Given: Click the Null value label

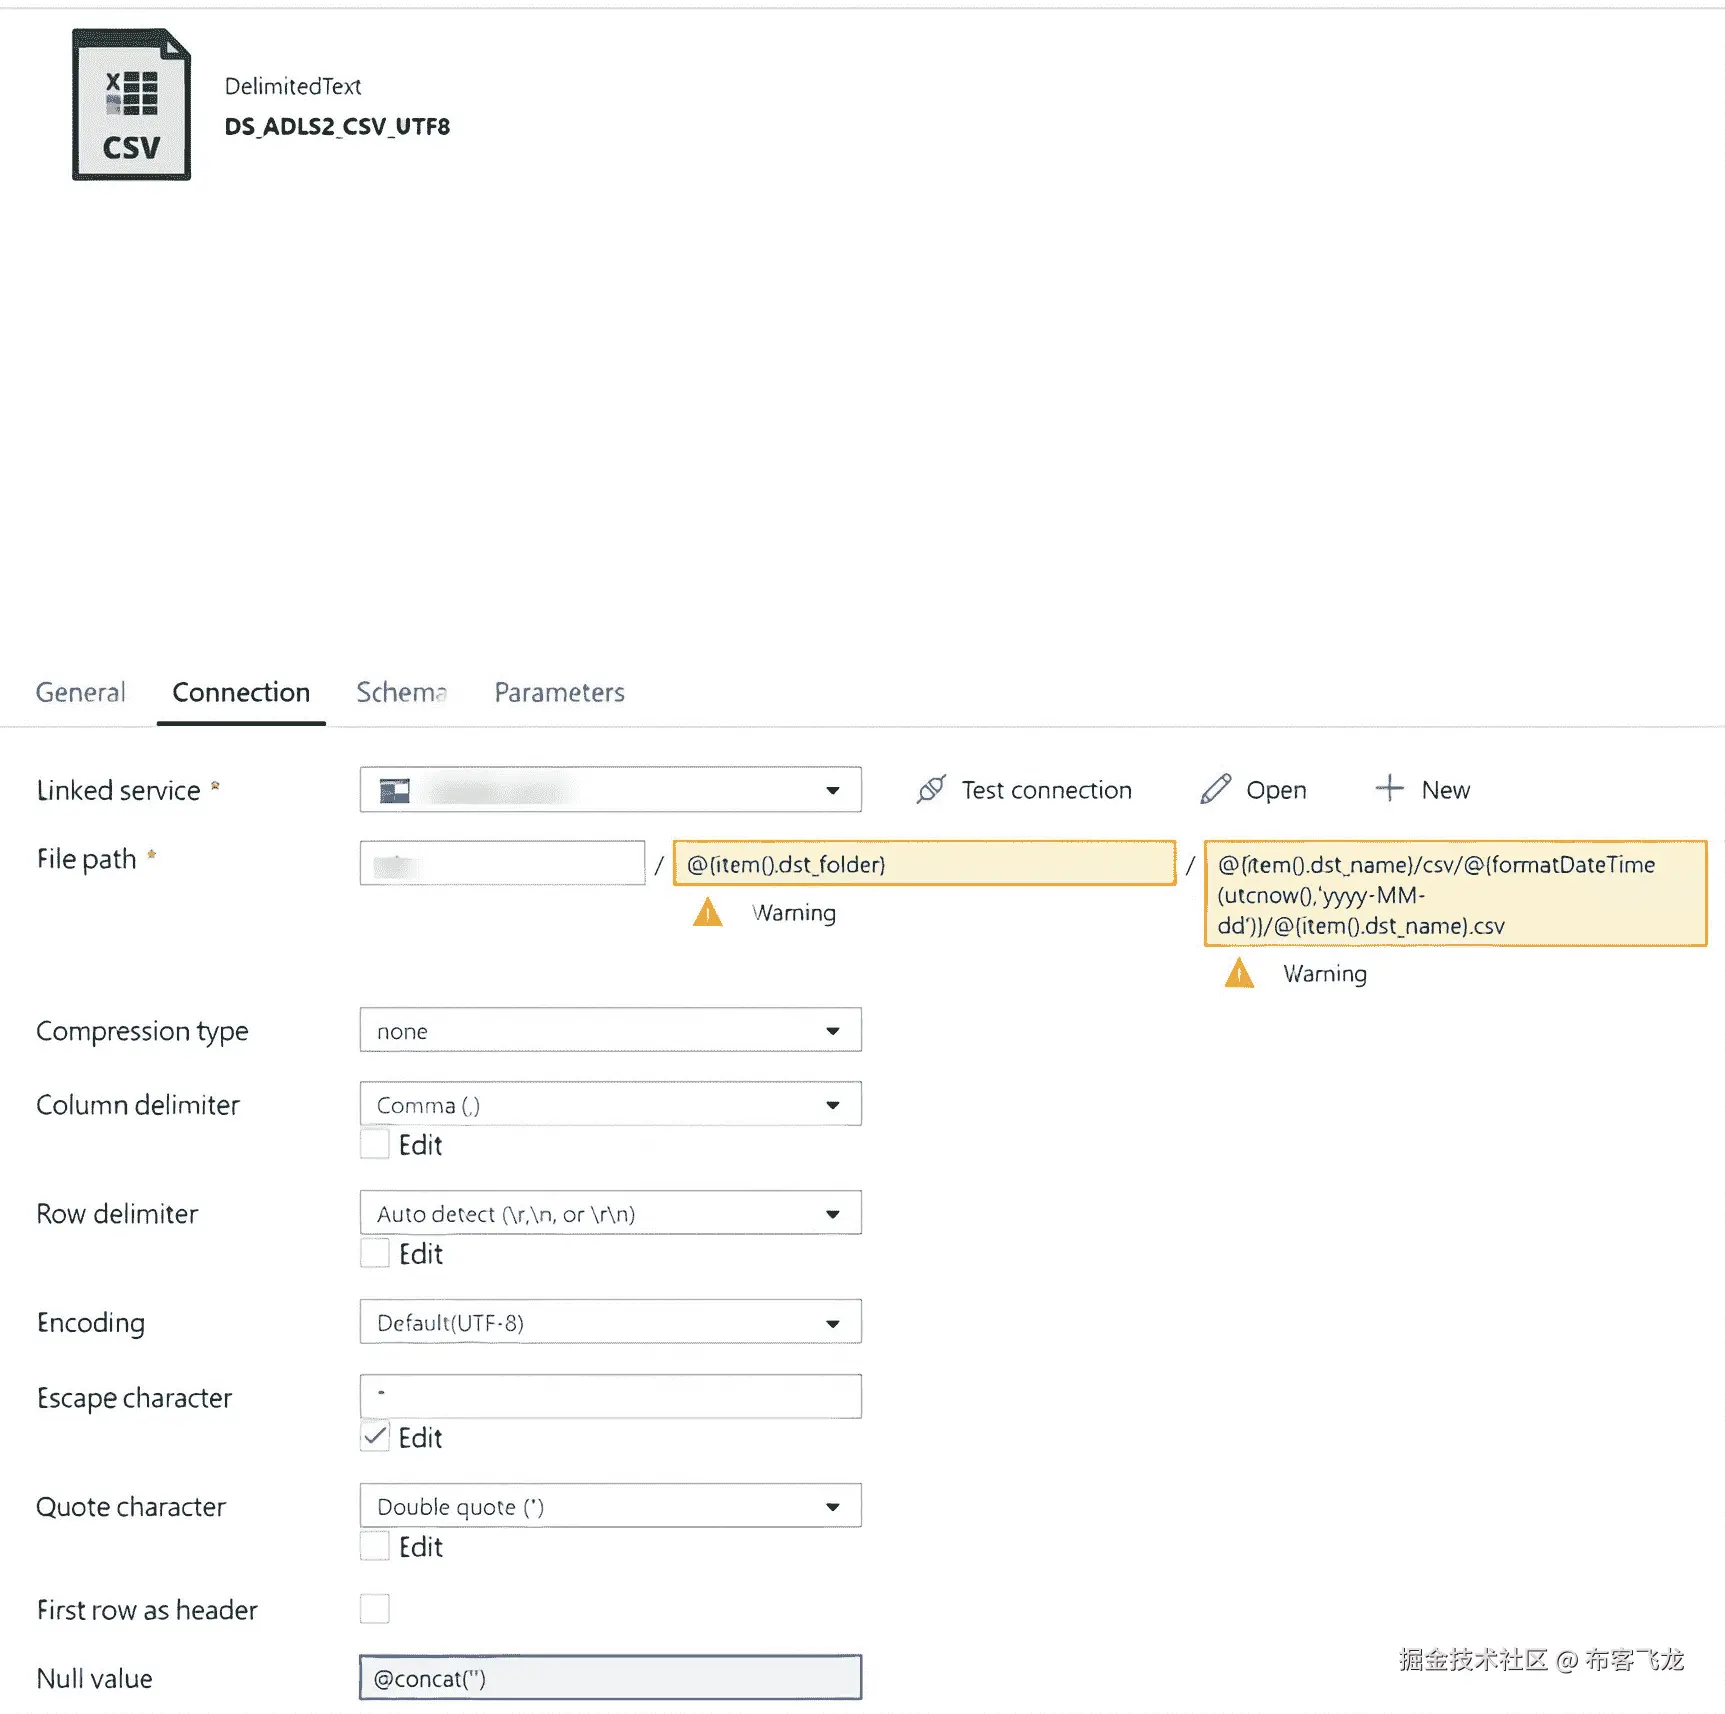Looking at the screenshot, I should pyautogui.click(x=94, y=1678).
